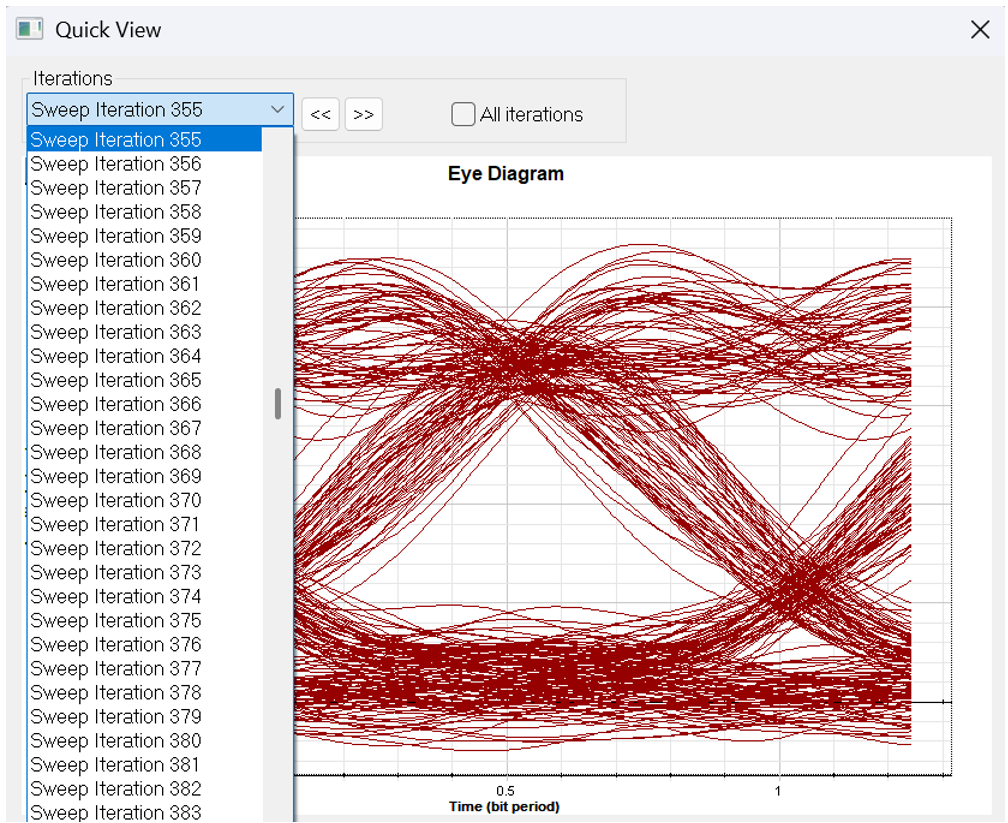Viewport: 1008px width, 823px height.
Task: Choose Sweep Iteration 371 entry
Action: click(x=116, y=524)
